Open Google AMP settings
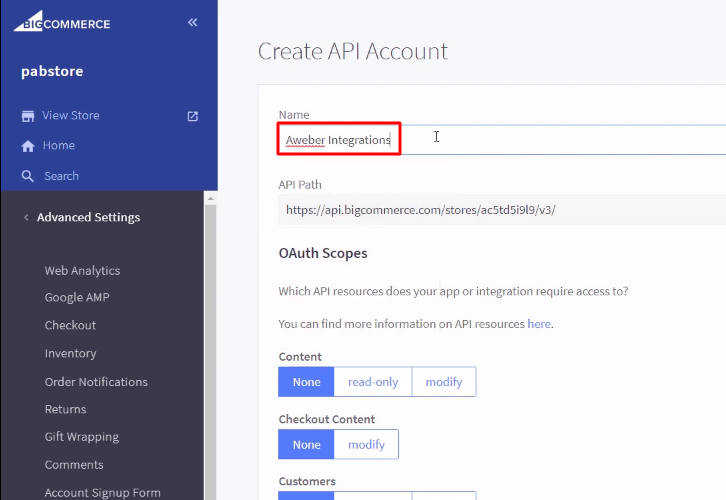 point(77,297)
